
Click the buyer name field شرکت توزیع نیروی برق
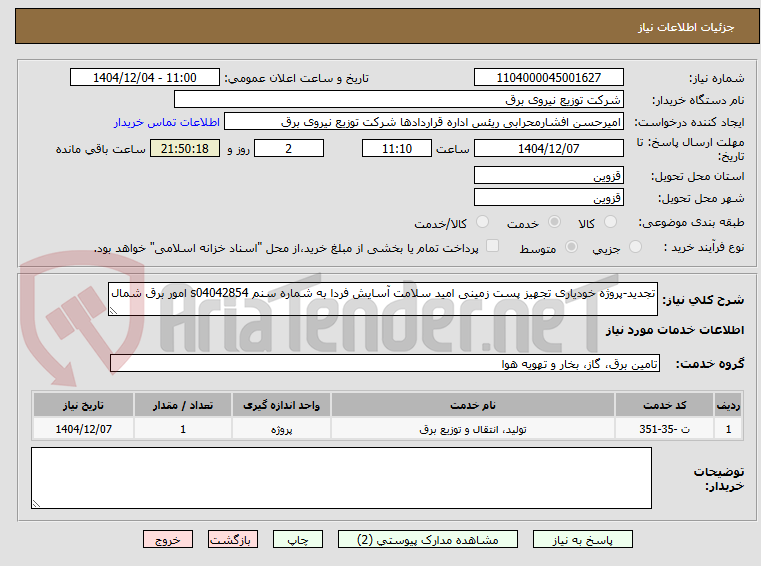(398, 100)
